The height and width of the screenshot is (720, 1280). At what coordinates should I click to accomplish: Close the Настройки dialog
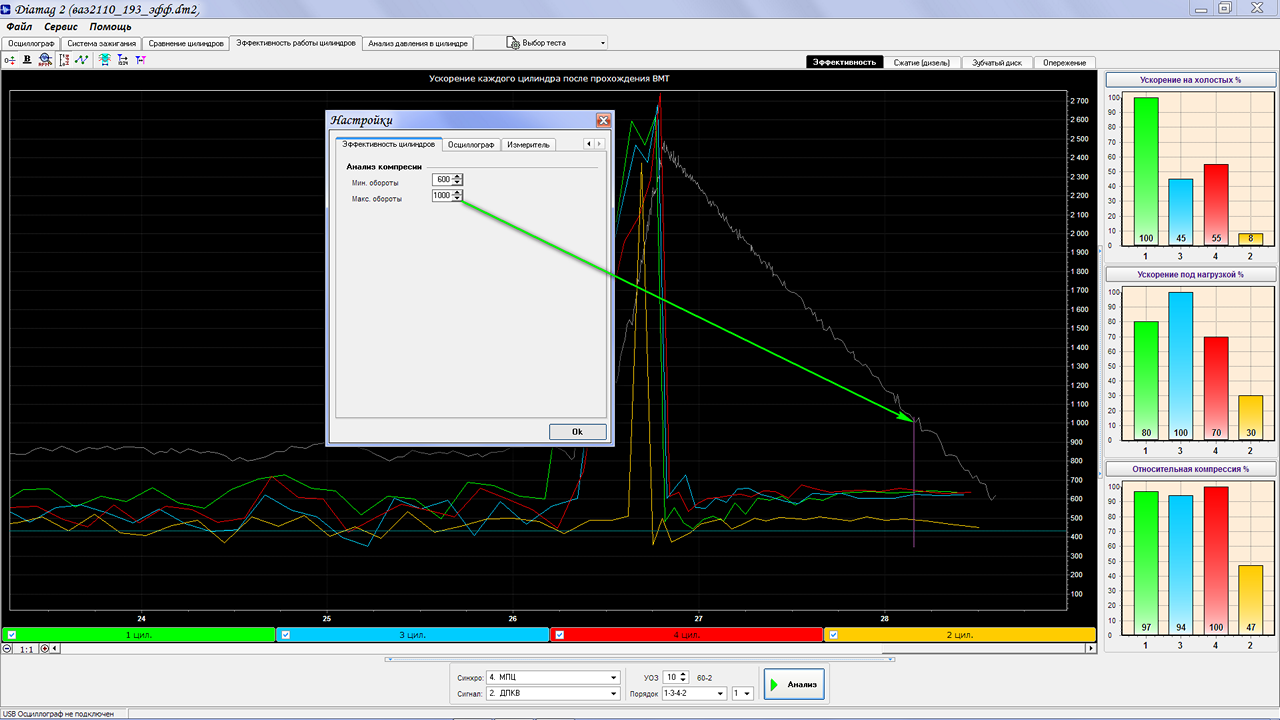coord(603,120)
